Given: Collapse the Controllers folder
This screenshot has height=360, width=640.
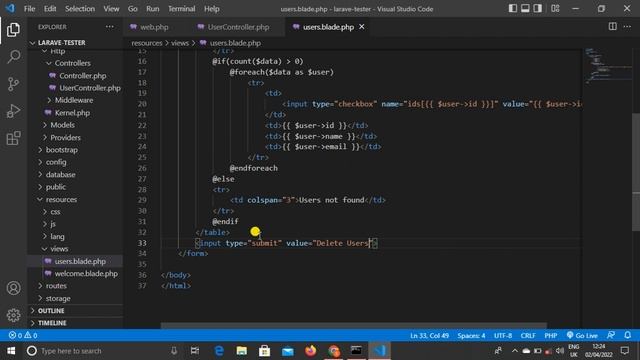Looking at the screenshot, I should (73, 63).
